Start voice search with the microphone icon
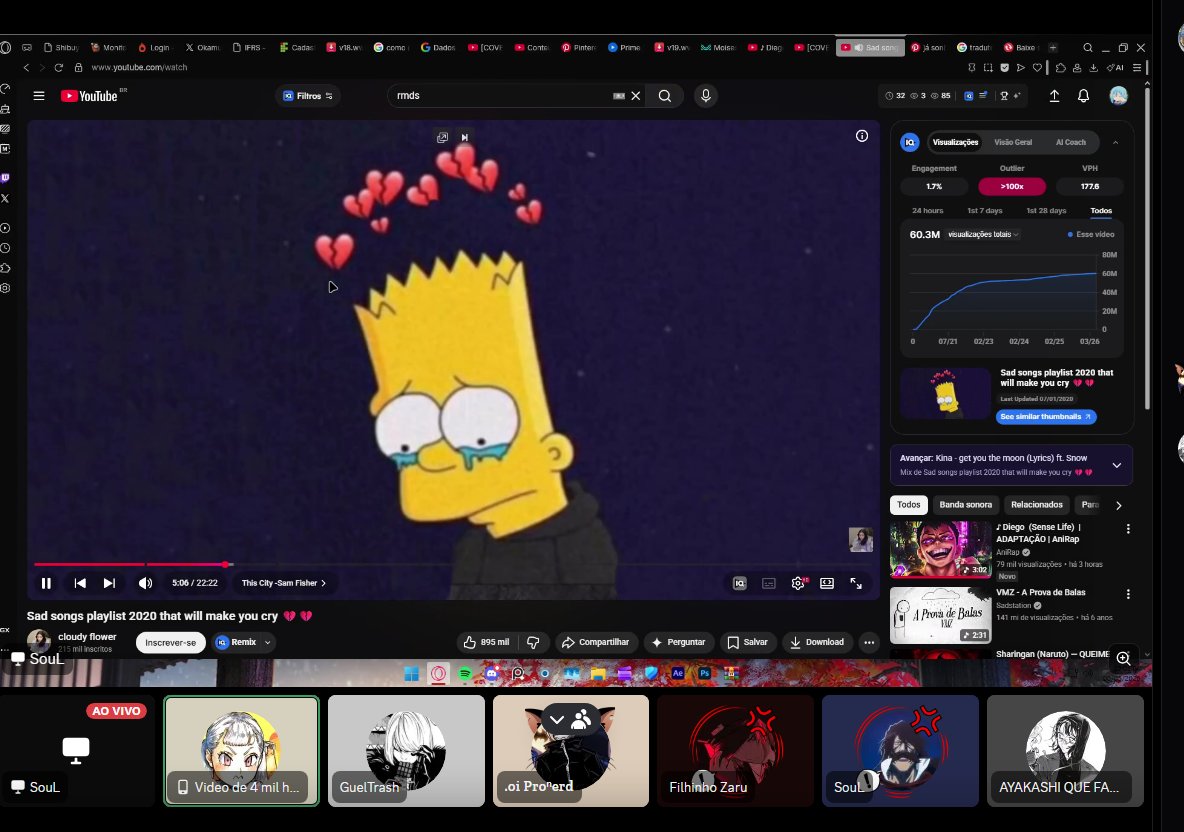 click(x=705, y=96)
